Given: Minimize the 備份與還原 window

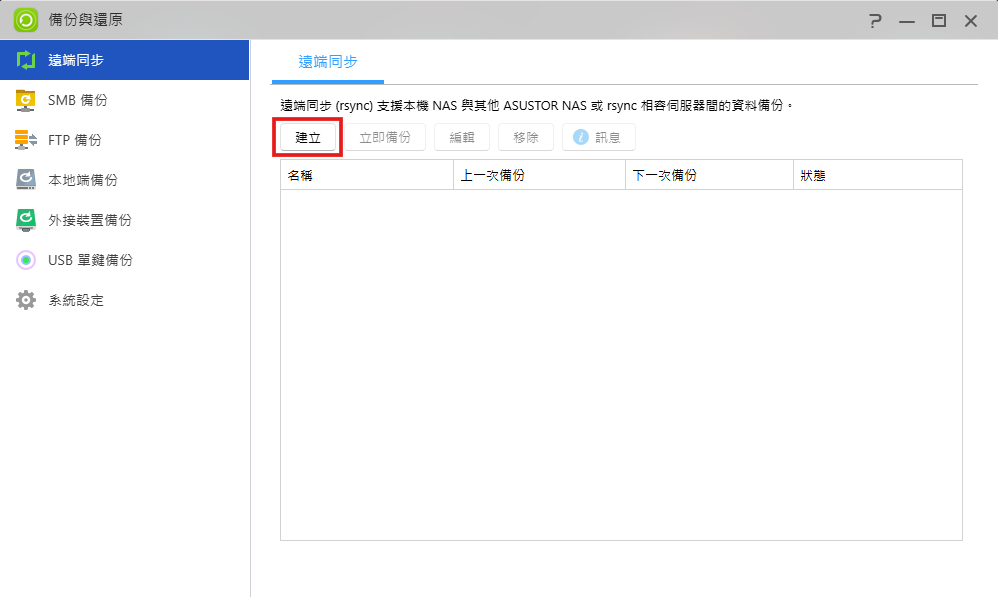Looking at the screenshot, I should [x=907, y=21].
